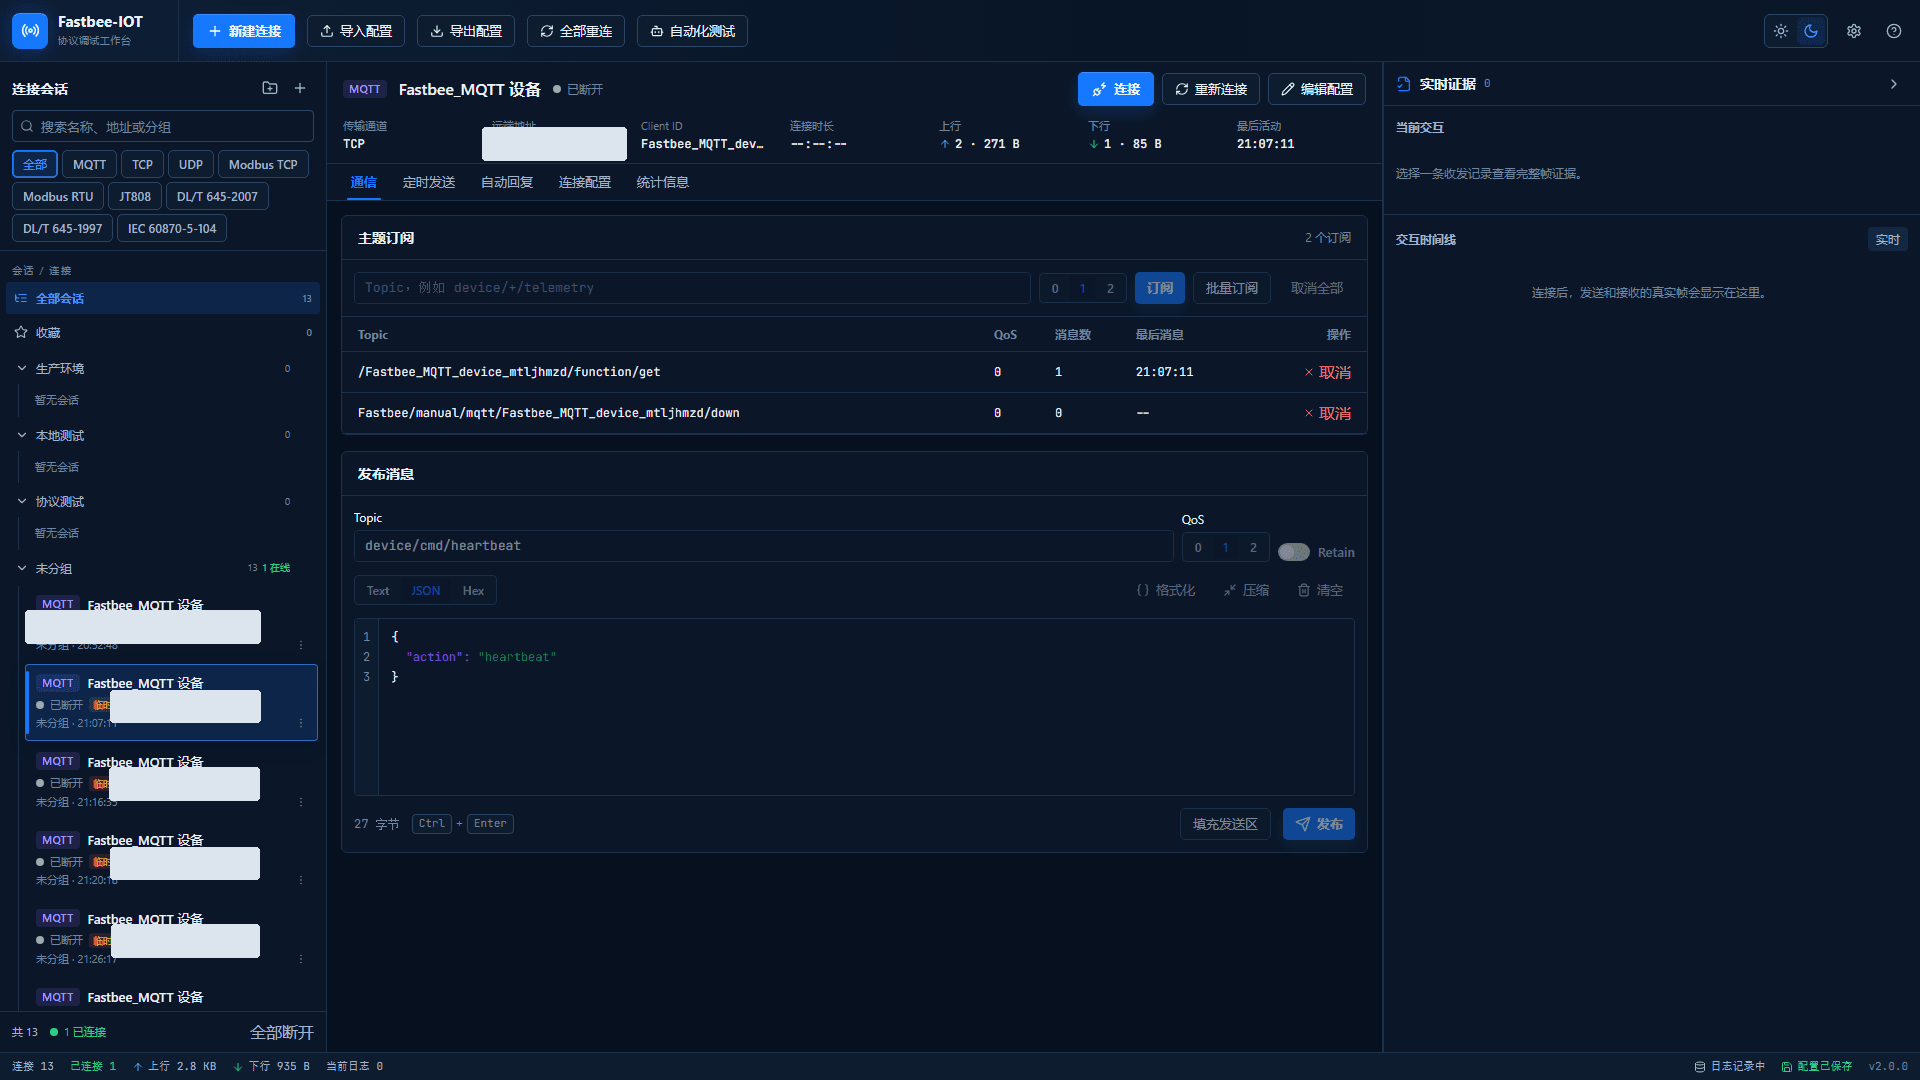
Task: Open the 连接配置 tab
Action: 585,182
